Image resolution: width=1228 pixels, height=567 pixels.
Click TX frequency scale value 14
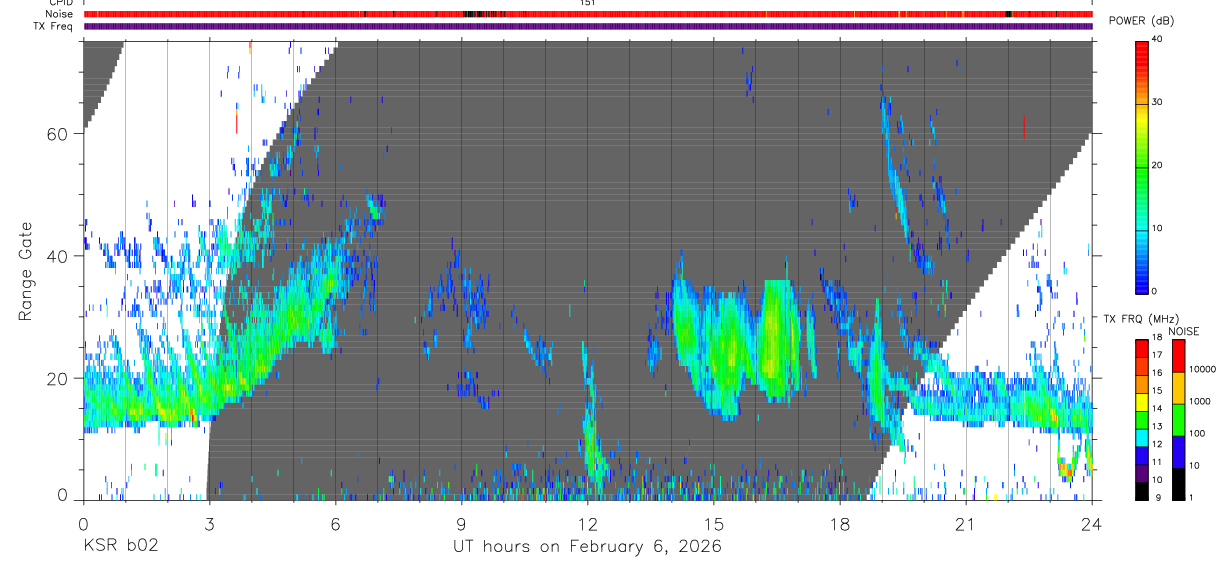coord(1157,409)
